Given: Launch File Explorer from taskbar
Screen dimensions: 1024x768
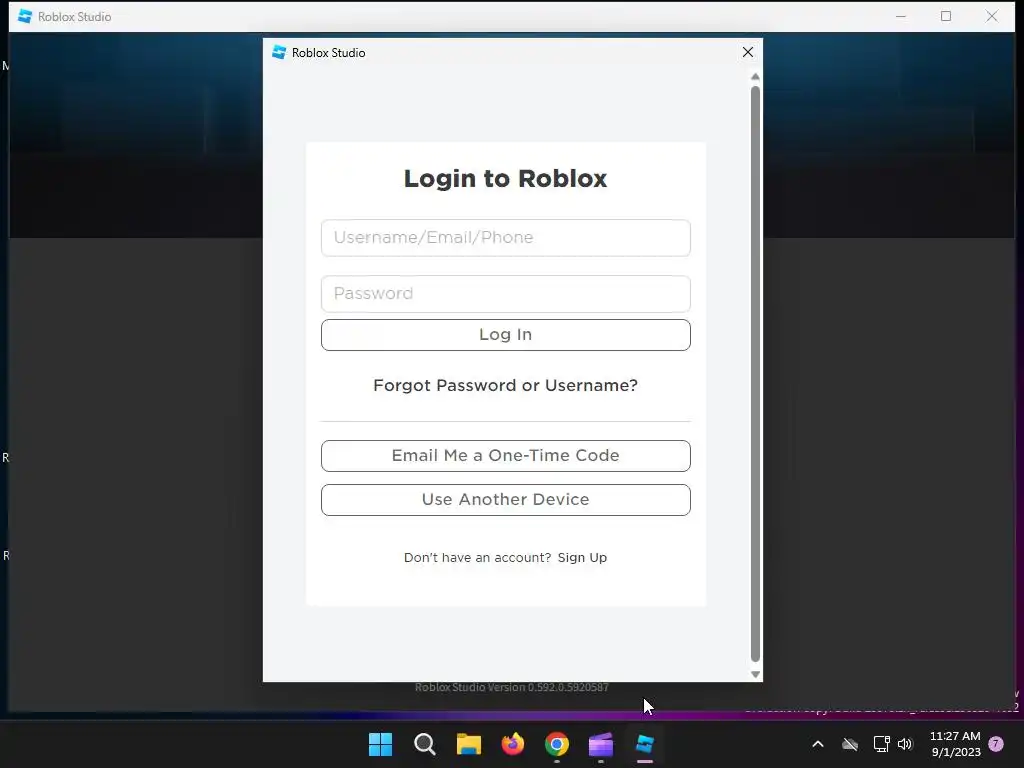Looking at the screenshot, I should click(468, 744).
